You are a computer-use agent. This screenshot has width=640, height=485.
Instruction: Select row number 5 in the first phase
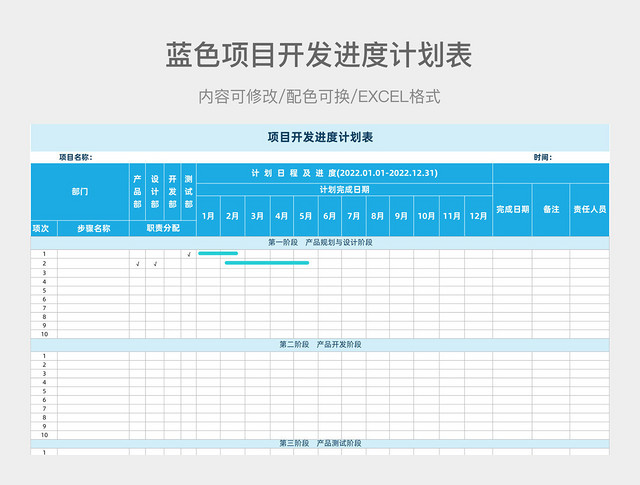pyautogui.click(x=44, y=291)
